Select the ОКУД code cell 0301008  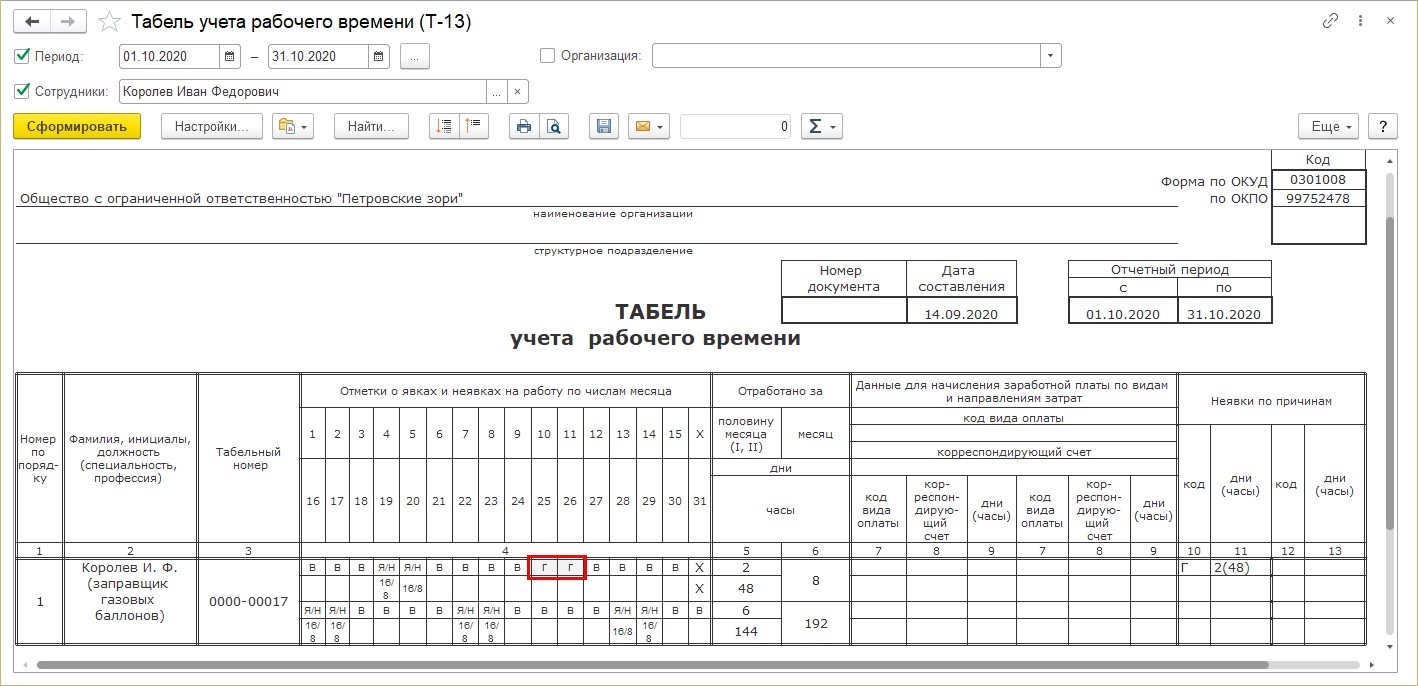click(x=1318, y=180)
